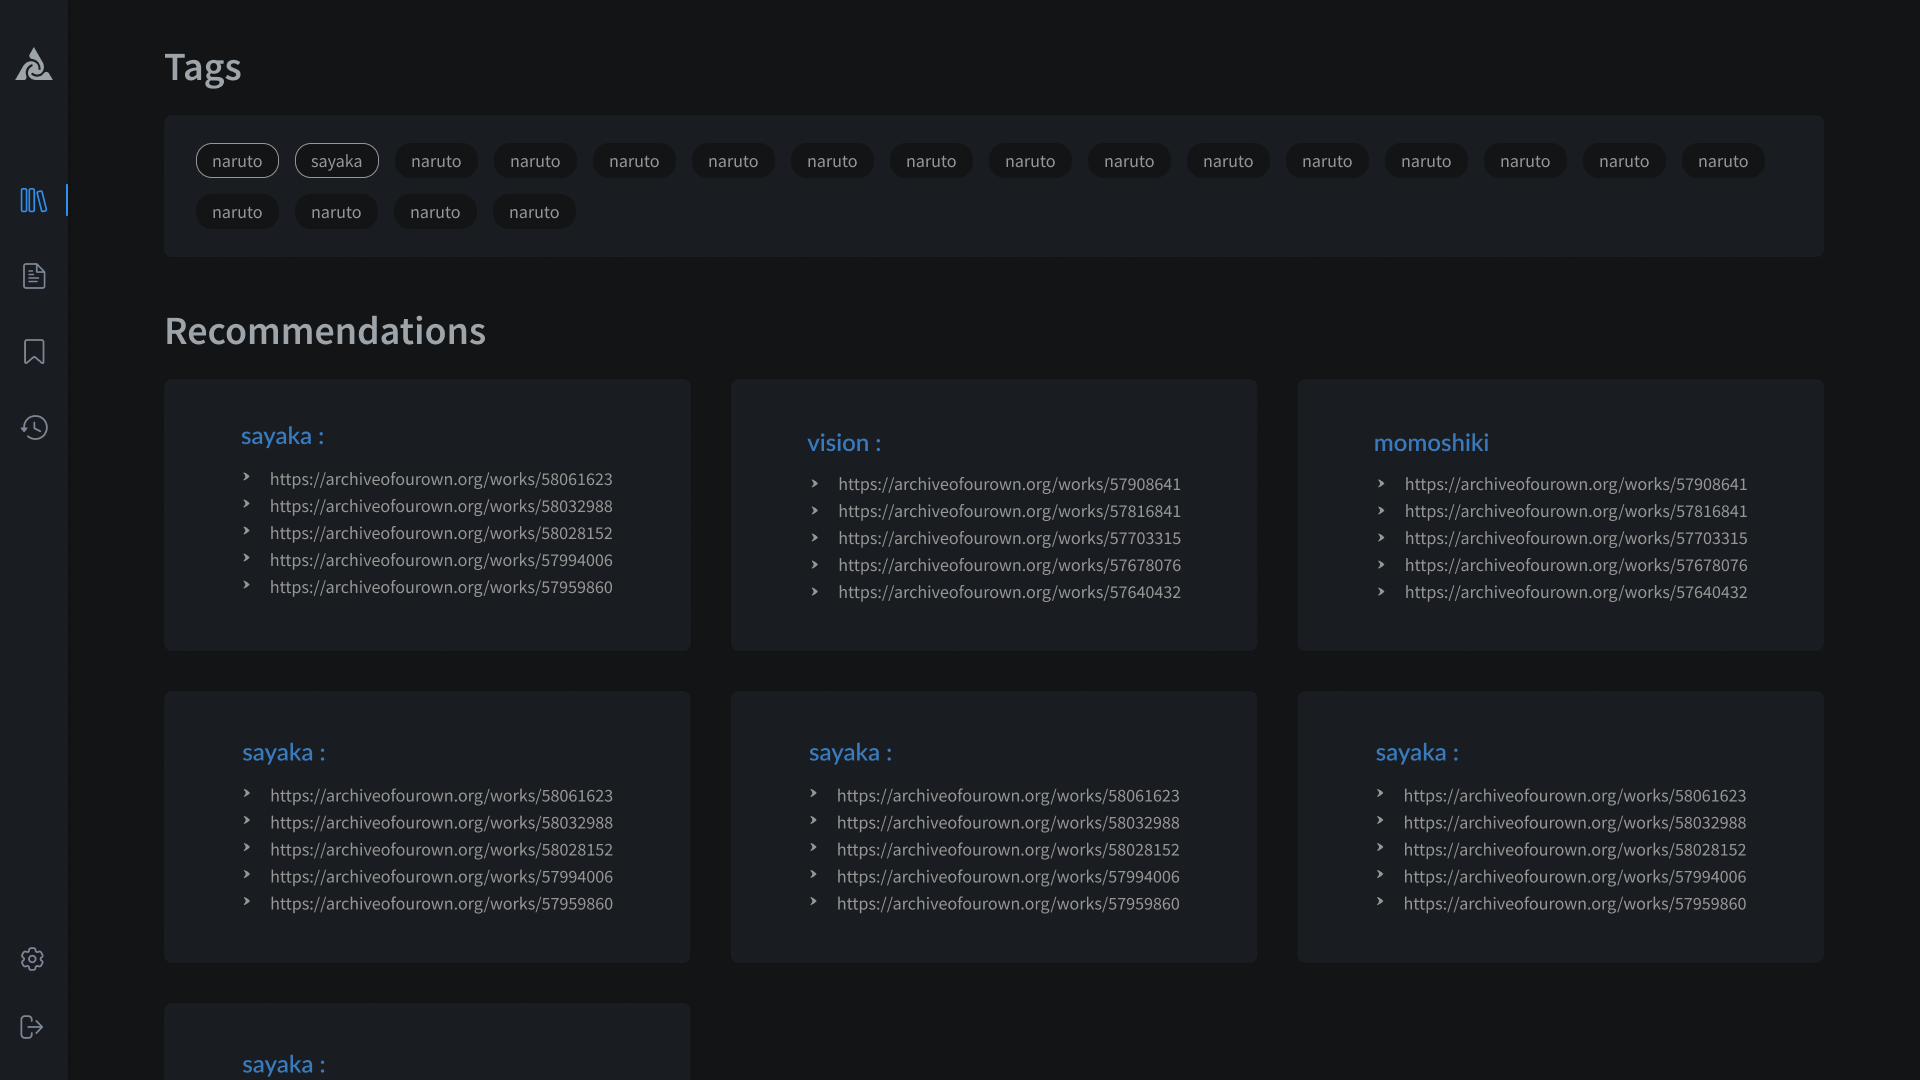Toggle the outlined selected naruto tag
The width and height of the screenshot is (1920, 1080).
coord(237,161)
